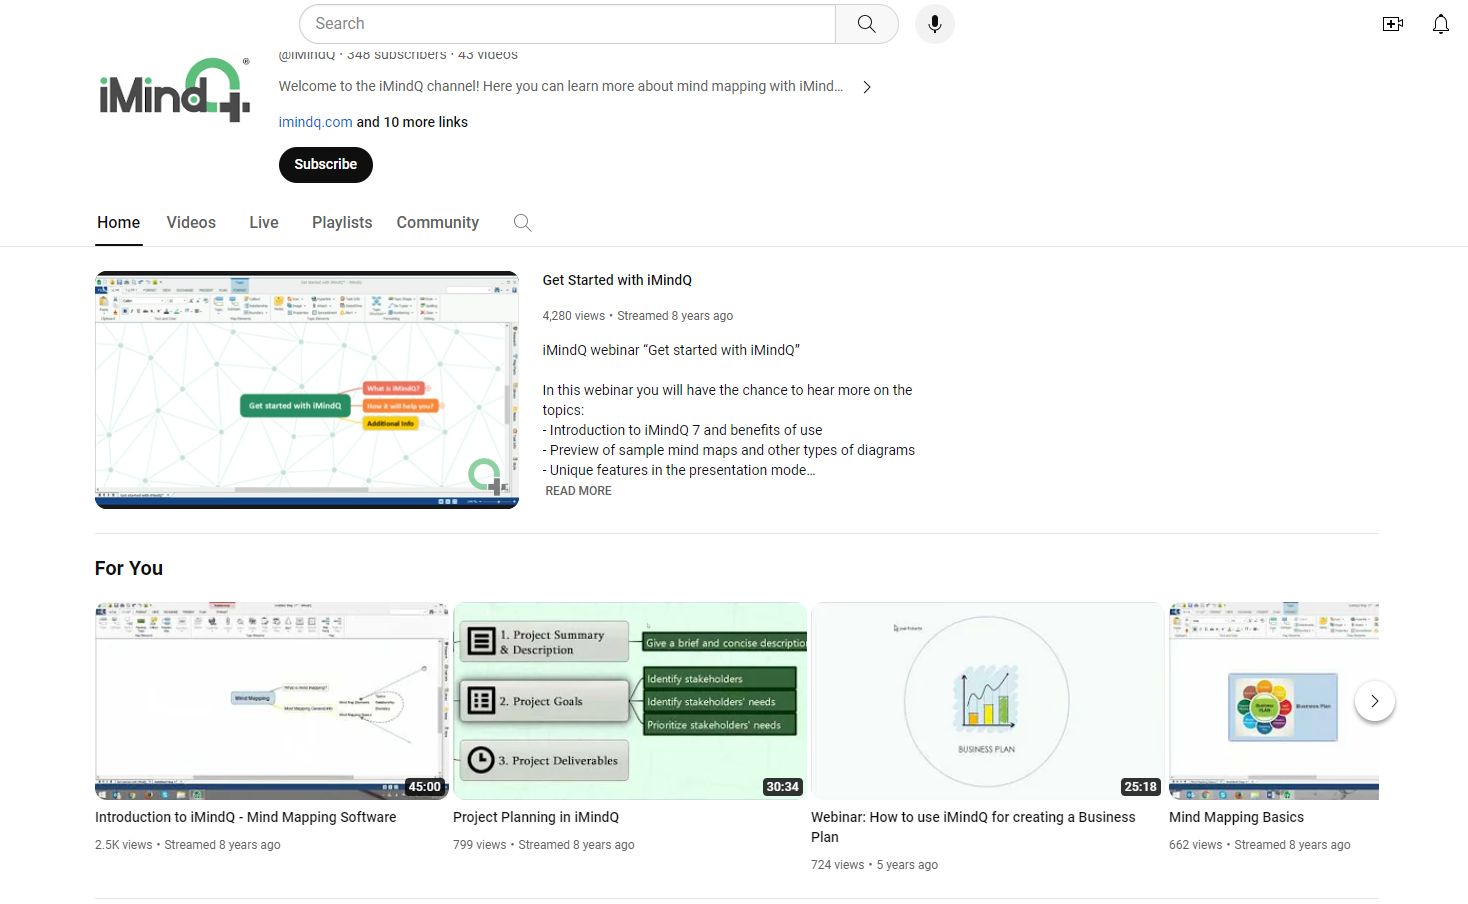Expand the channel description with the arrow
Screen dimensions: 1468x904
pos(866,86)
